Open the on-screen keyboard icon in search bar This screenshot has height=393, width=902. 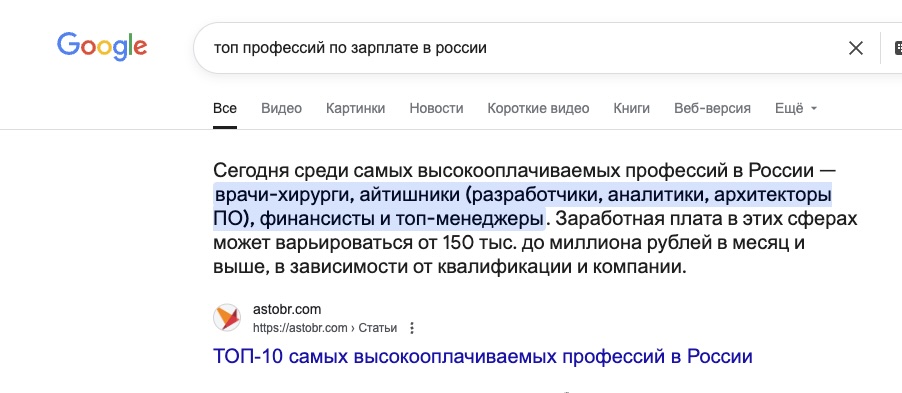tap(897, 48)
